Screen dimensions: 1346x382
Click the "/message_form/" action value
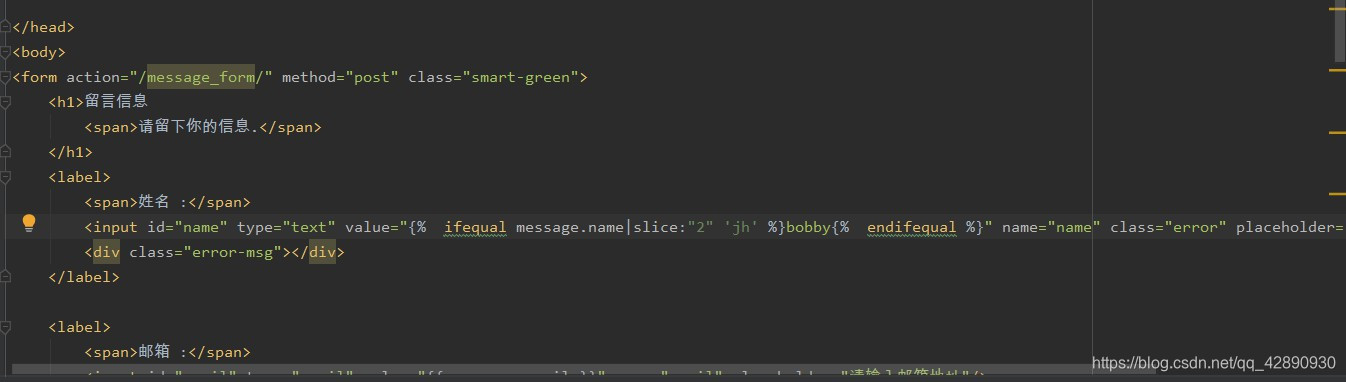(201, 77)
